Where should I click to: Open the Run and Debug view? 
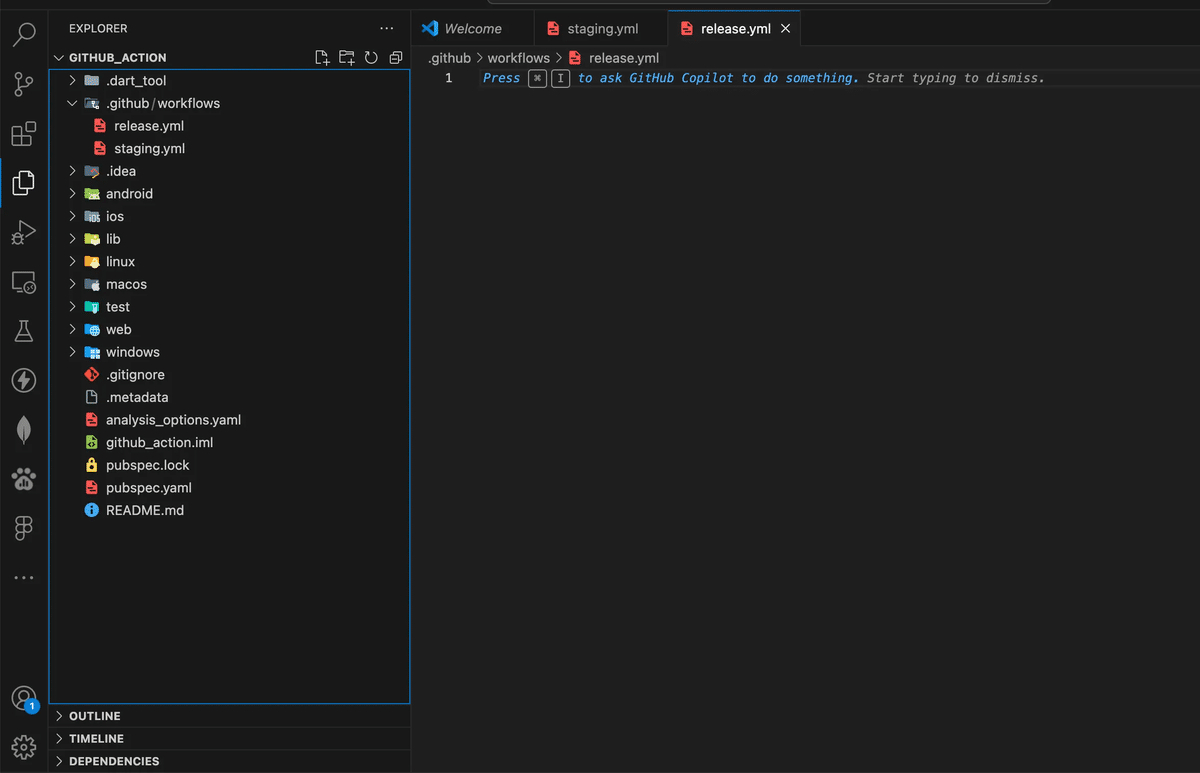[24, 232]
